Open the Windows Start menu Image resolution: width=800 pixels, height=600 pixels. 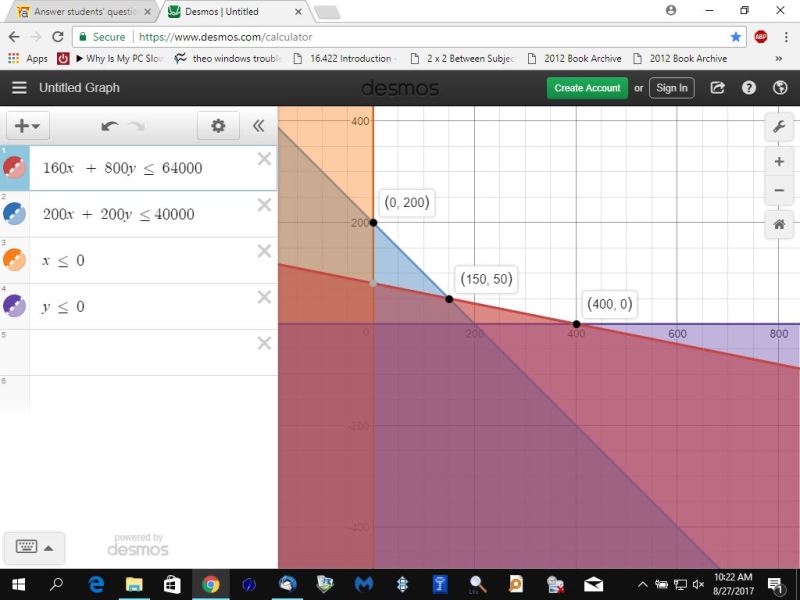[x=18, y=585]
